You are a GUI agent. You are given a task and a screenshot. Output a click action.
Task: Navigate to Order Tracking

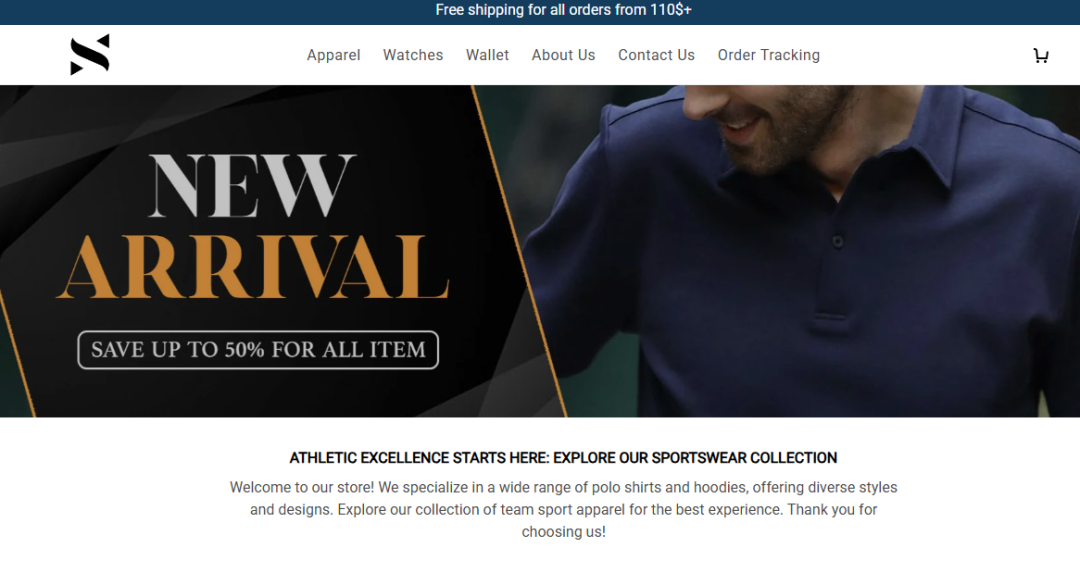(x=768, y=55)
